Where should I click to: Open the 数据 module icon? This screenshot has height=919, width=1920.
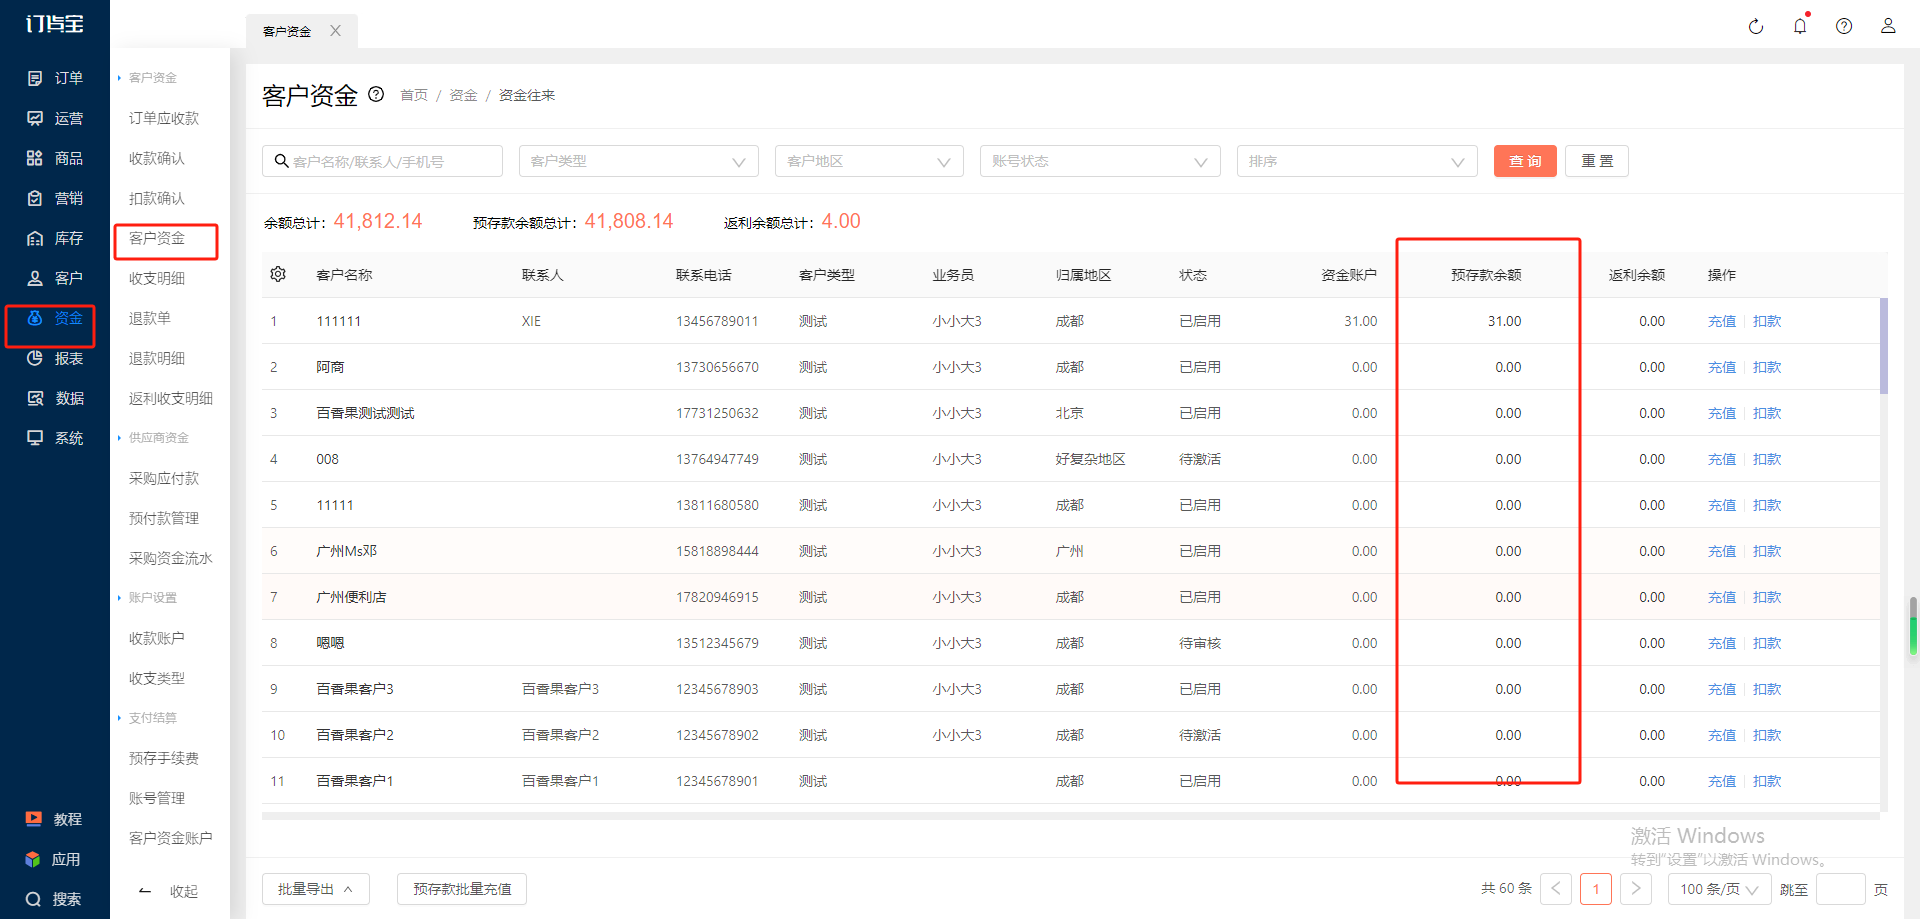35,398
